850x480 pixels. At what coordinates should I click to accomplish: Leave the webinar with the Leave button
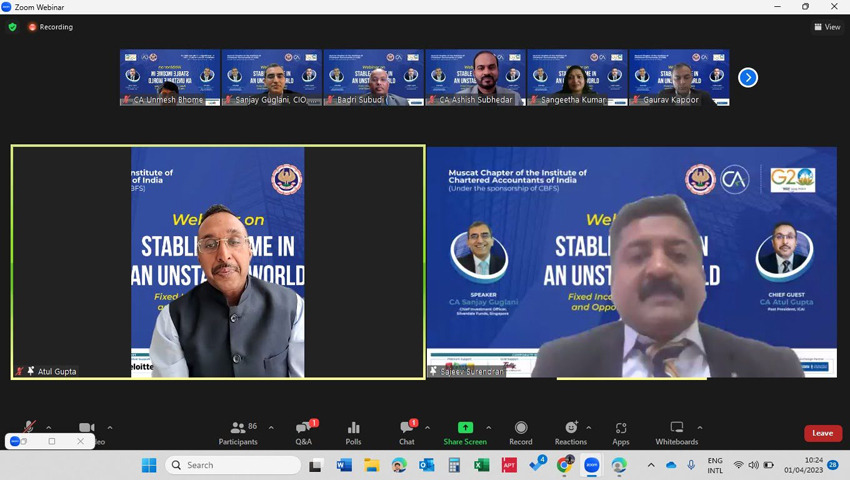pos(822,433)
